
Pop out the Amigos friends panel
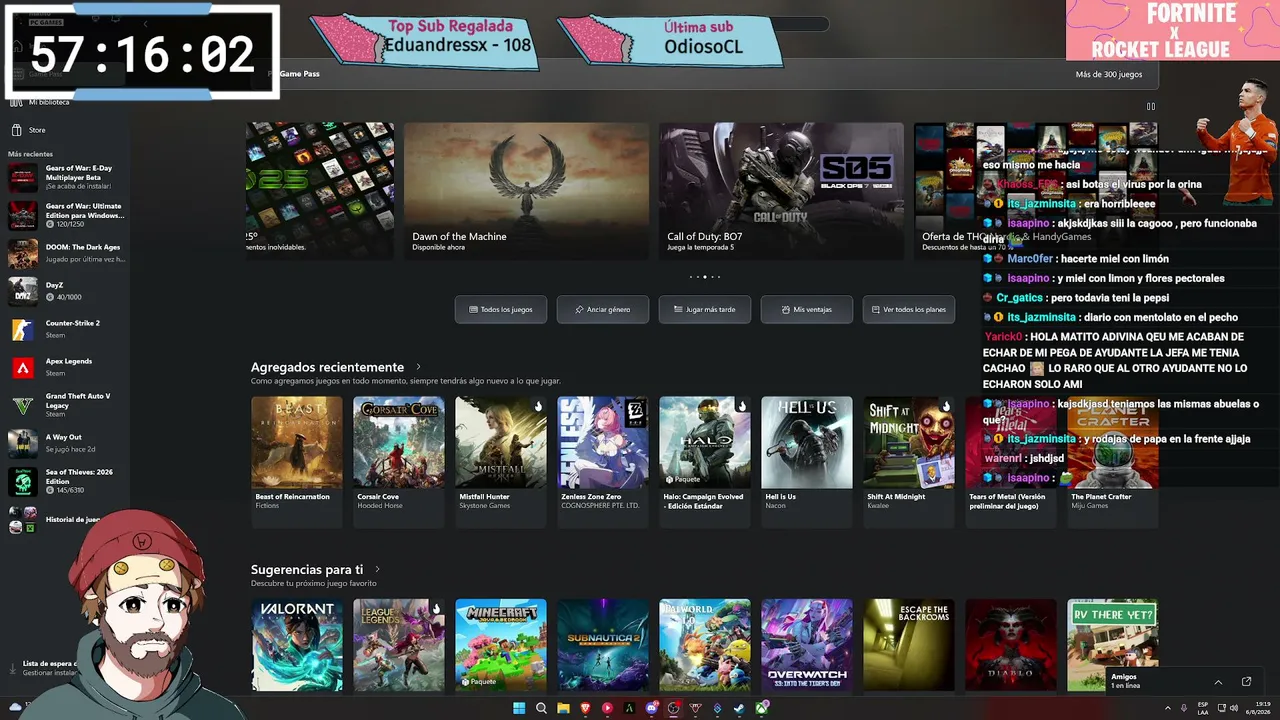[x=1246, y=682]
